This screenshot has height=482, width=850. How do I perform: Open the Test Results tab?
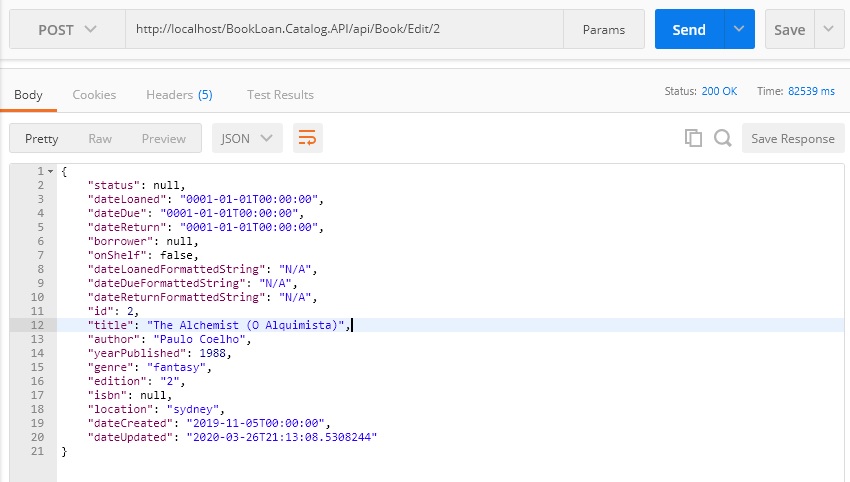(280, 95)
